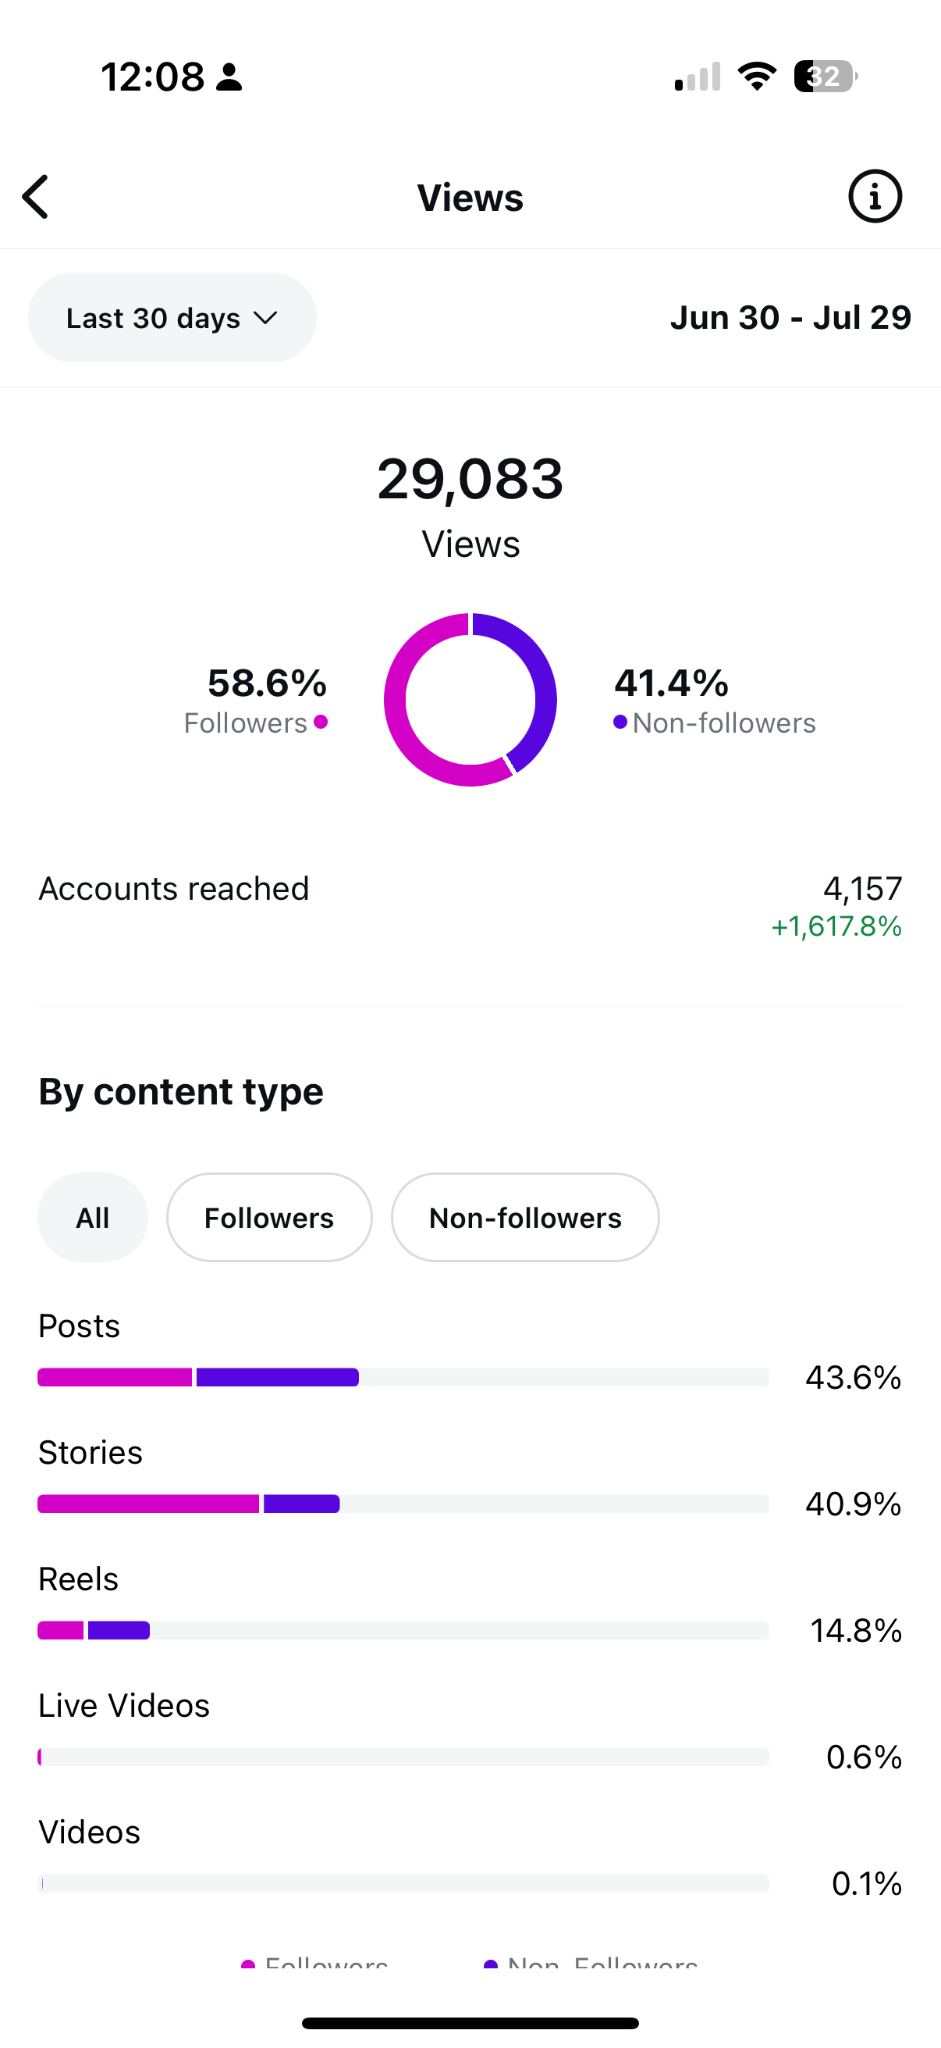Tap the battery indicator icon
Screen dimensions: 941x2048
[825, 76]
